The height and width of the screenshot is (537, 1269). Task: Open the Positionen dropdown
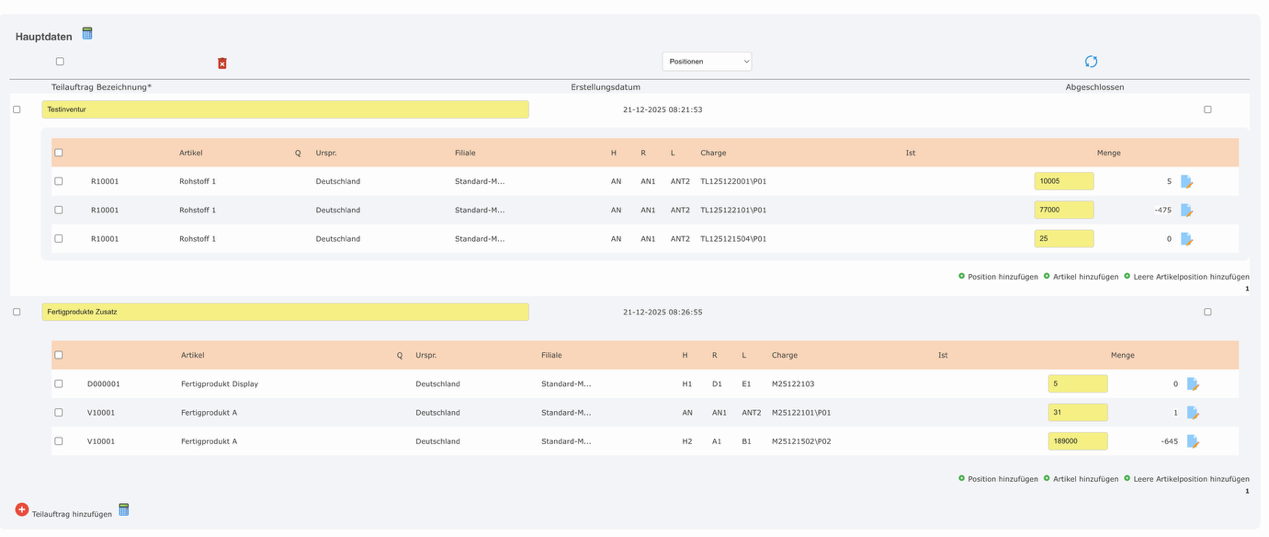[x=706, y=62]
